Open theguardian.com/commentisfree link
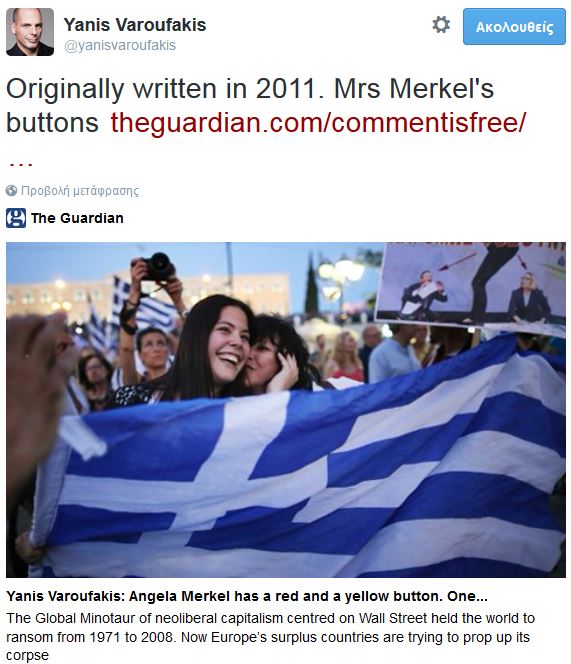The image size is (571, 664). [x=318, y=123]
